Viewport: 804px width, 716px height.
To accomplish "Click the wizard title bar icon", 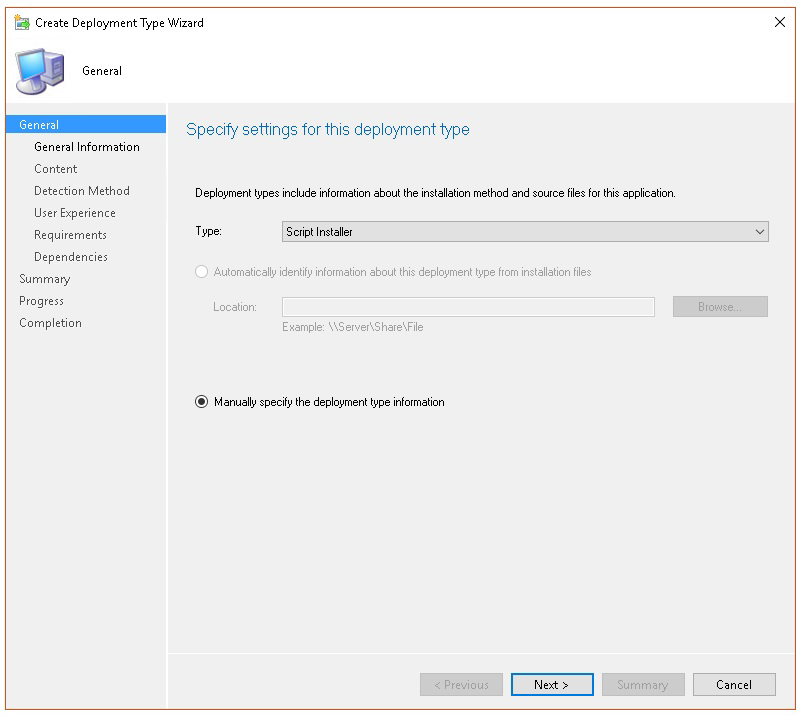I will [x=22, y=23].
